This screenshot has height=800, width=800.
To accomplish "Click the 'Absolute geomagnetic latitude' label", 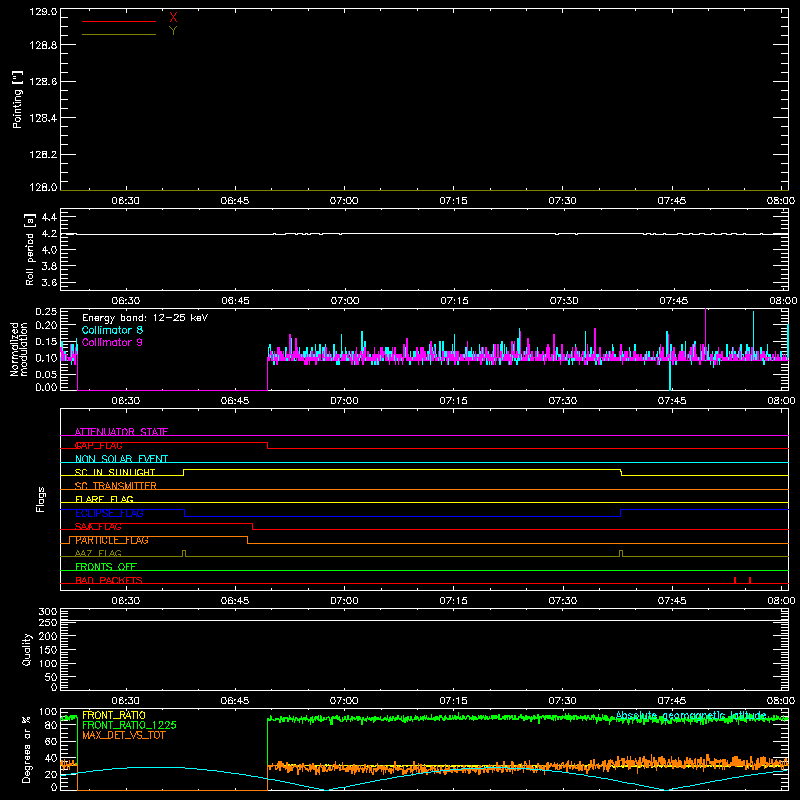I will click(691, 715).
